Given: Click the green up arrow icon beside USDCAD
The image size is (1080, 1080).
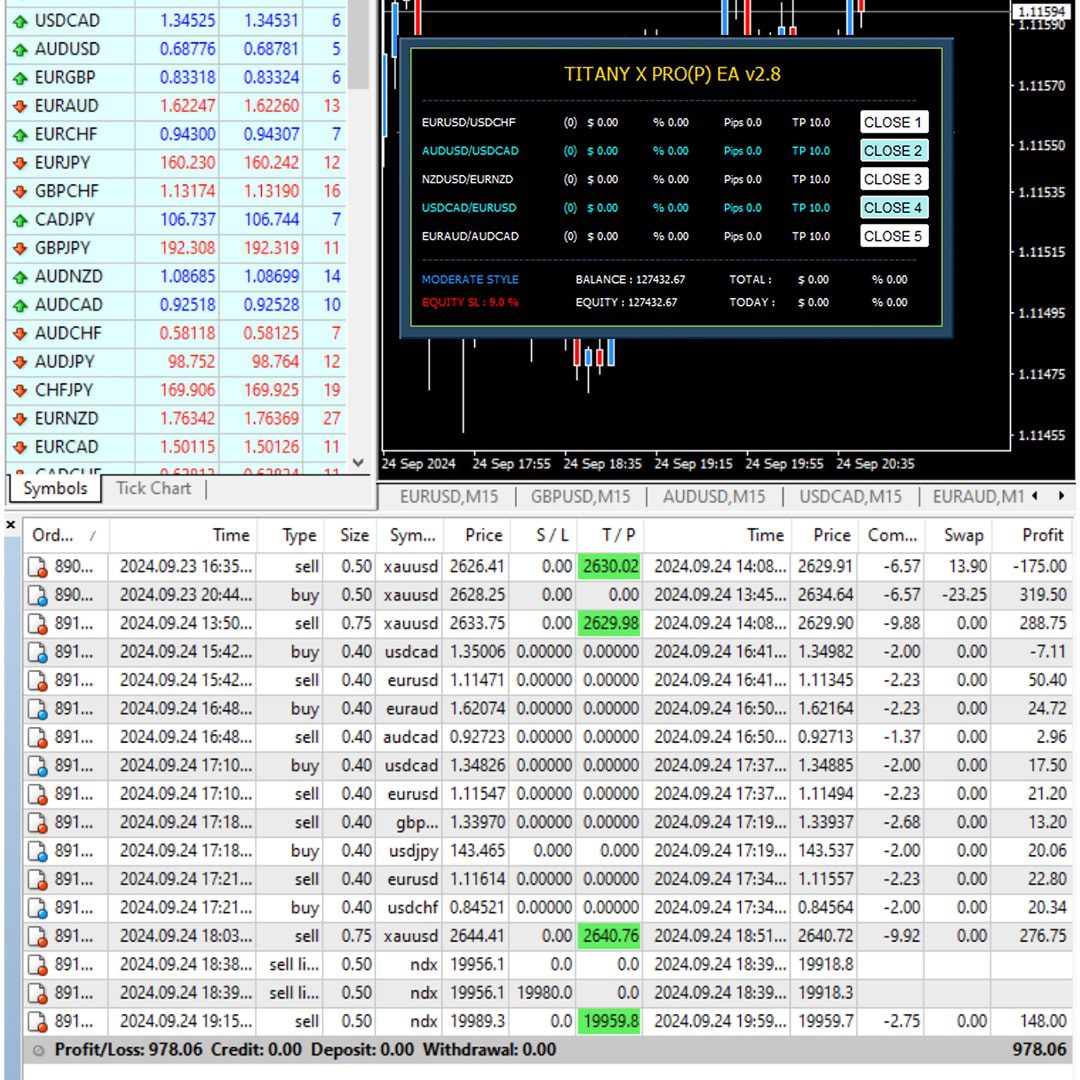Looking at the screenshot, I should 19,20.
